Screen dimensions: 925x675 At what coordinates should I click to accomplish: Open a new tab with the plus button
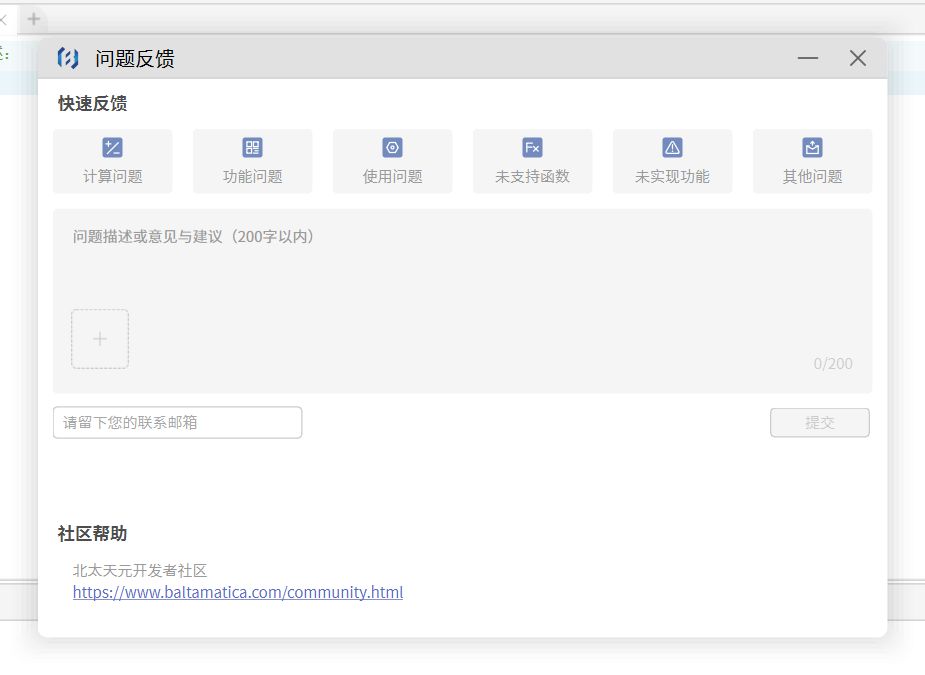[34, 18]
